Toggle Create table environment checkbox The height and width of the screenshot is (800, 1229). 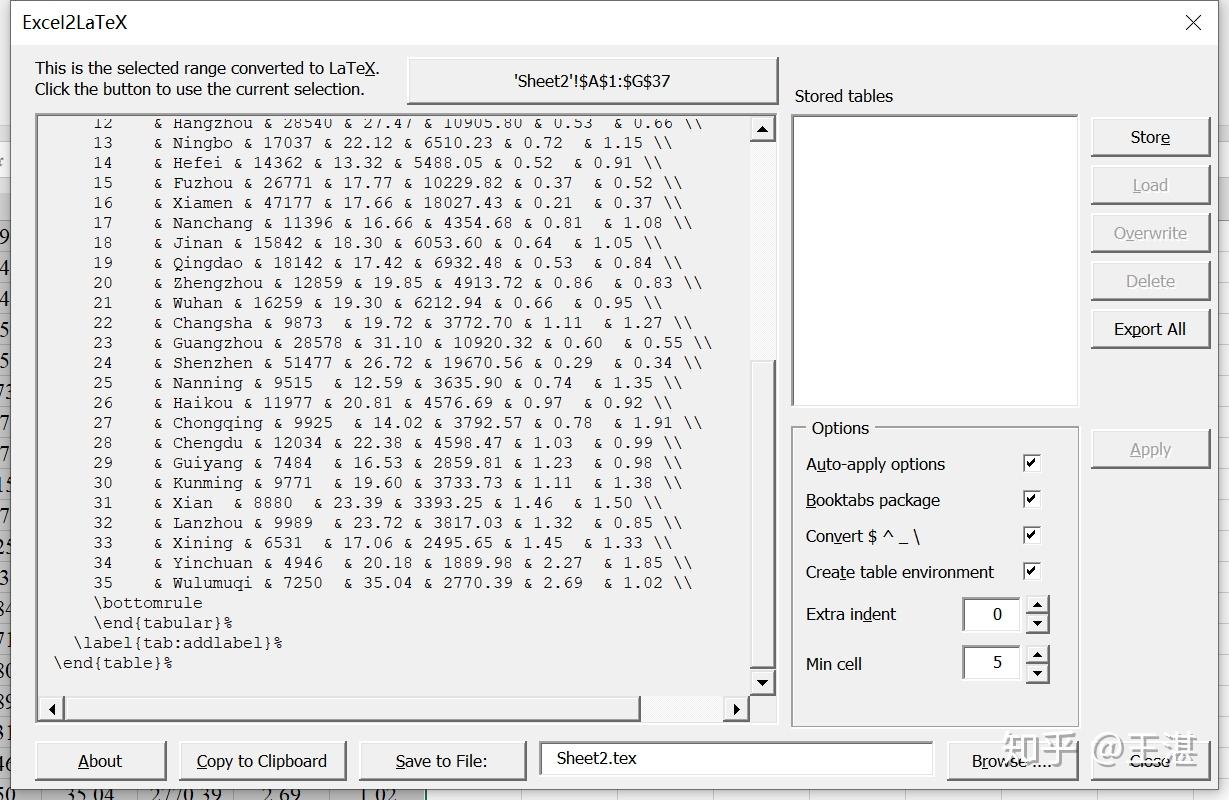[x=1032, y=571]
